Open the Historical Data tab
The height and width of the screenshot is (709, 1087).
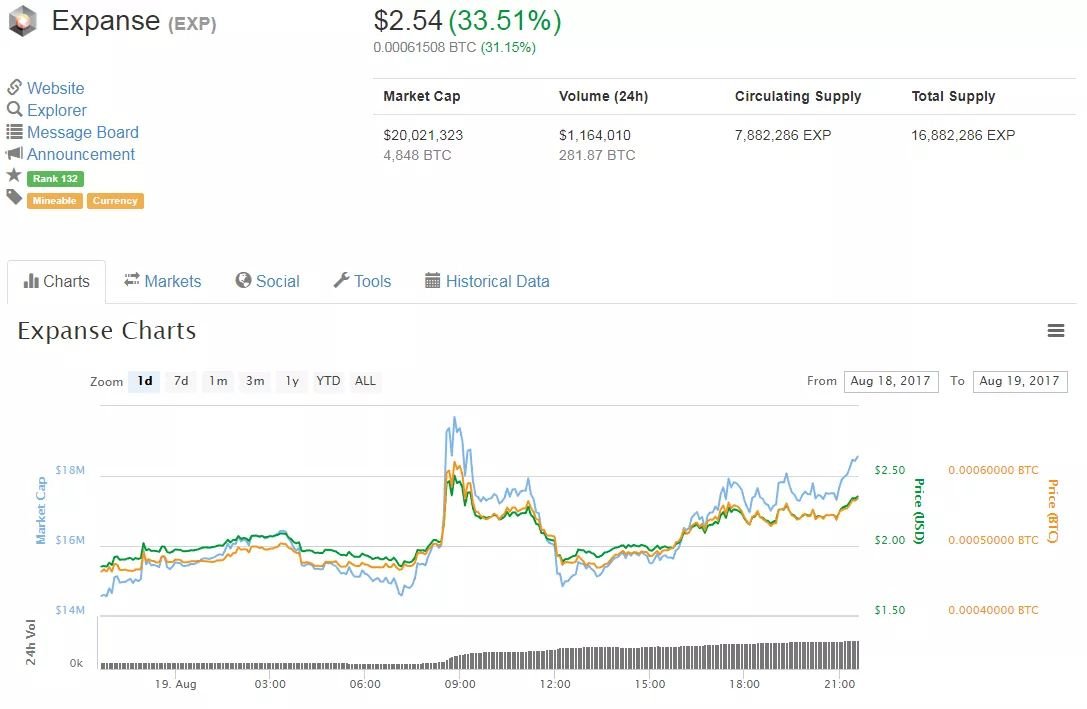pyautogui.click(x=487, y=281)
